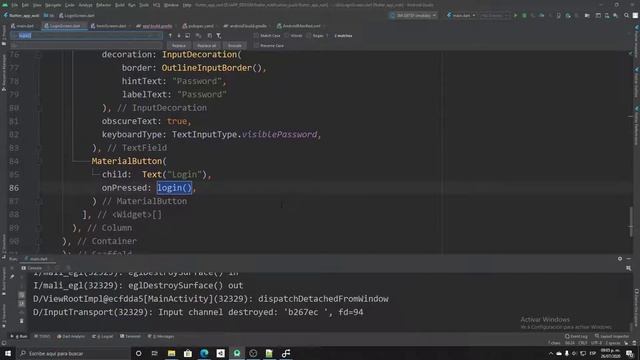
Task: Open Microsoft Edge from the taskbar
Action: (x=204, y=353)
